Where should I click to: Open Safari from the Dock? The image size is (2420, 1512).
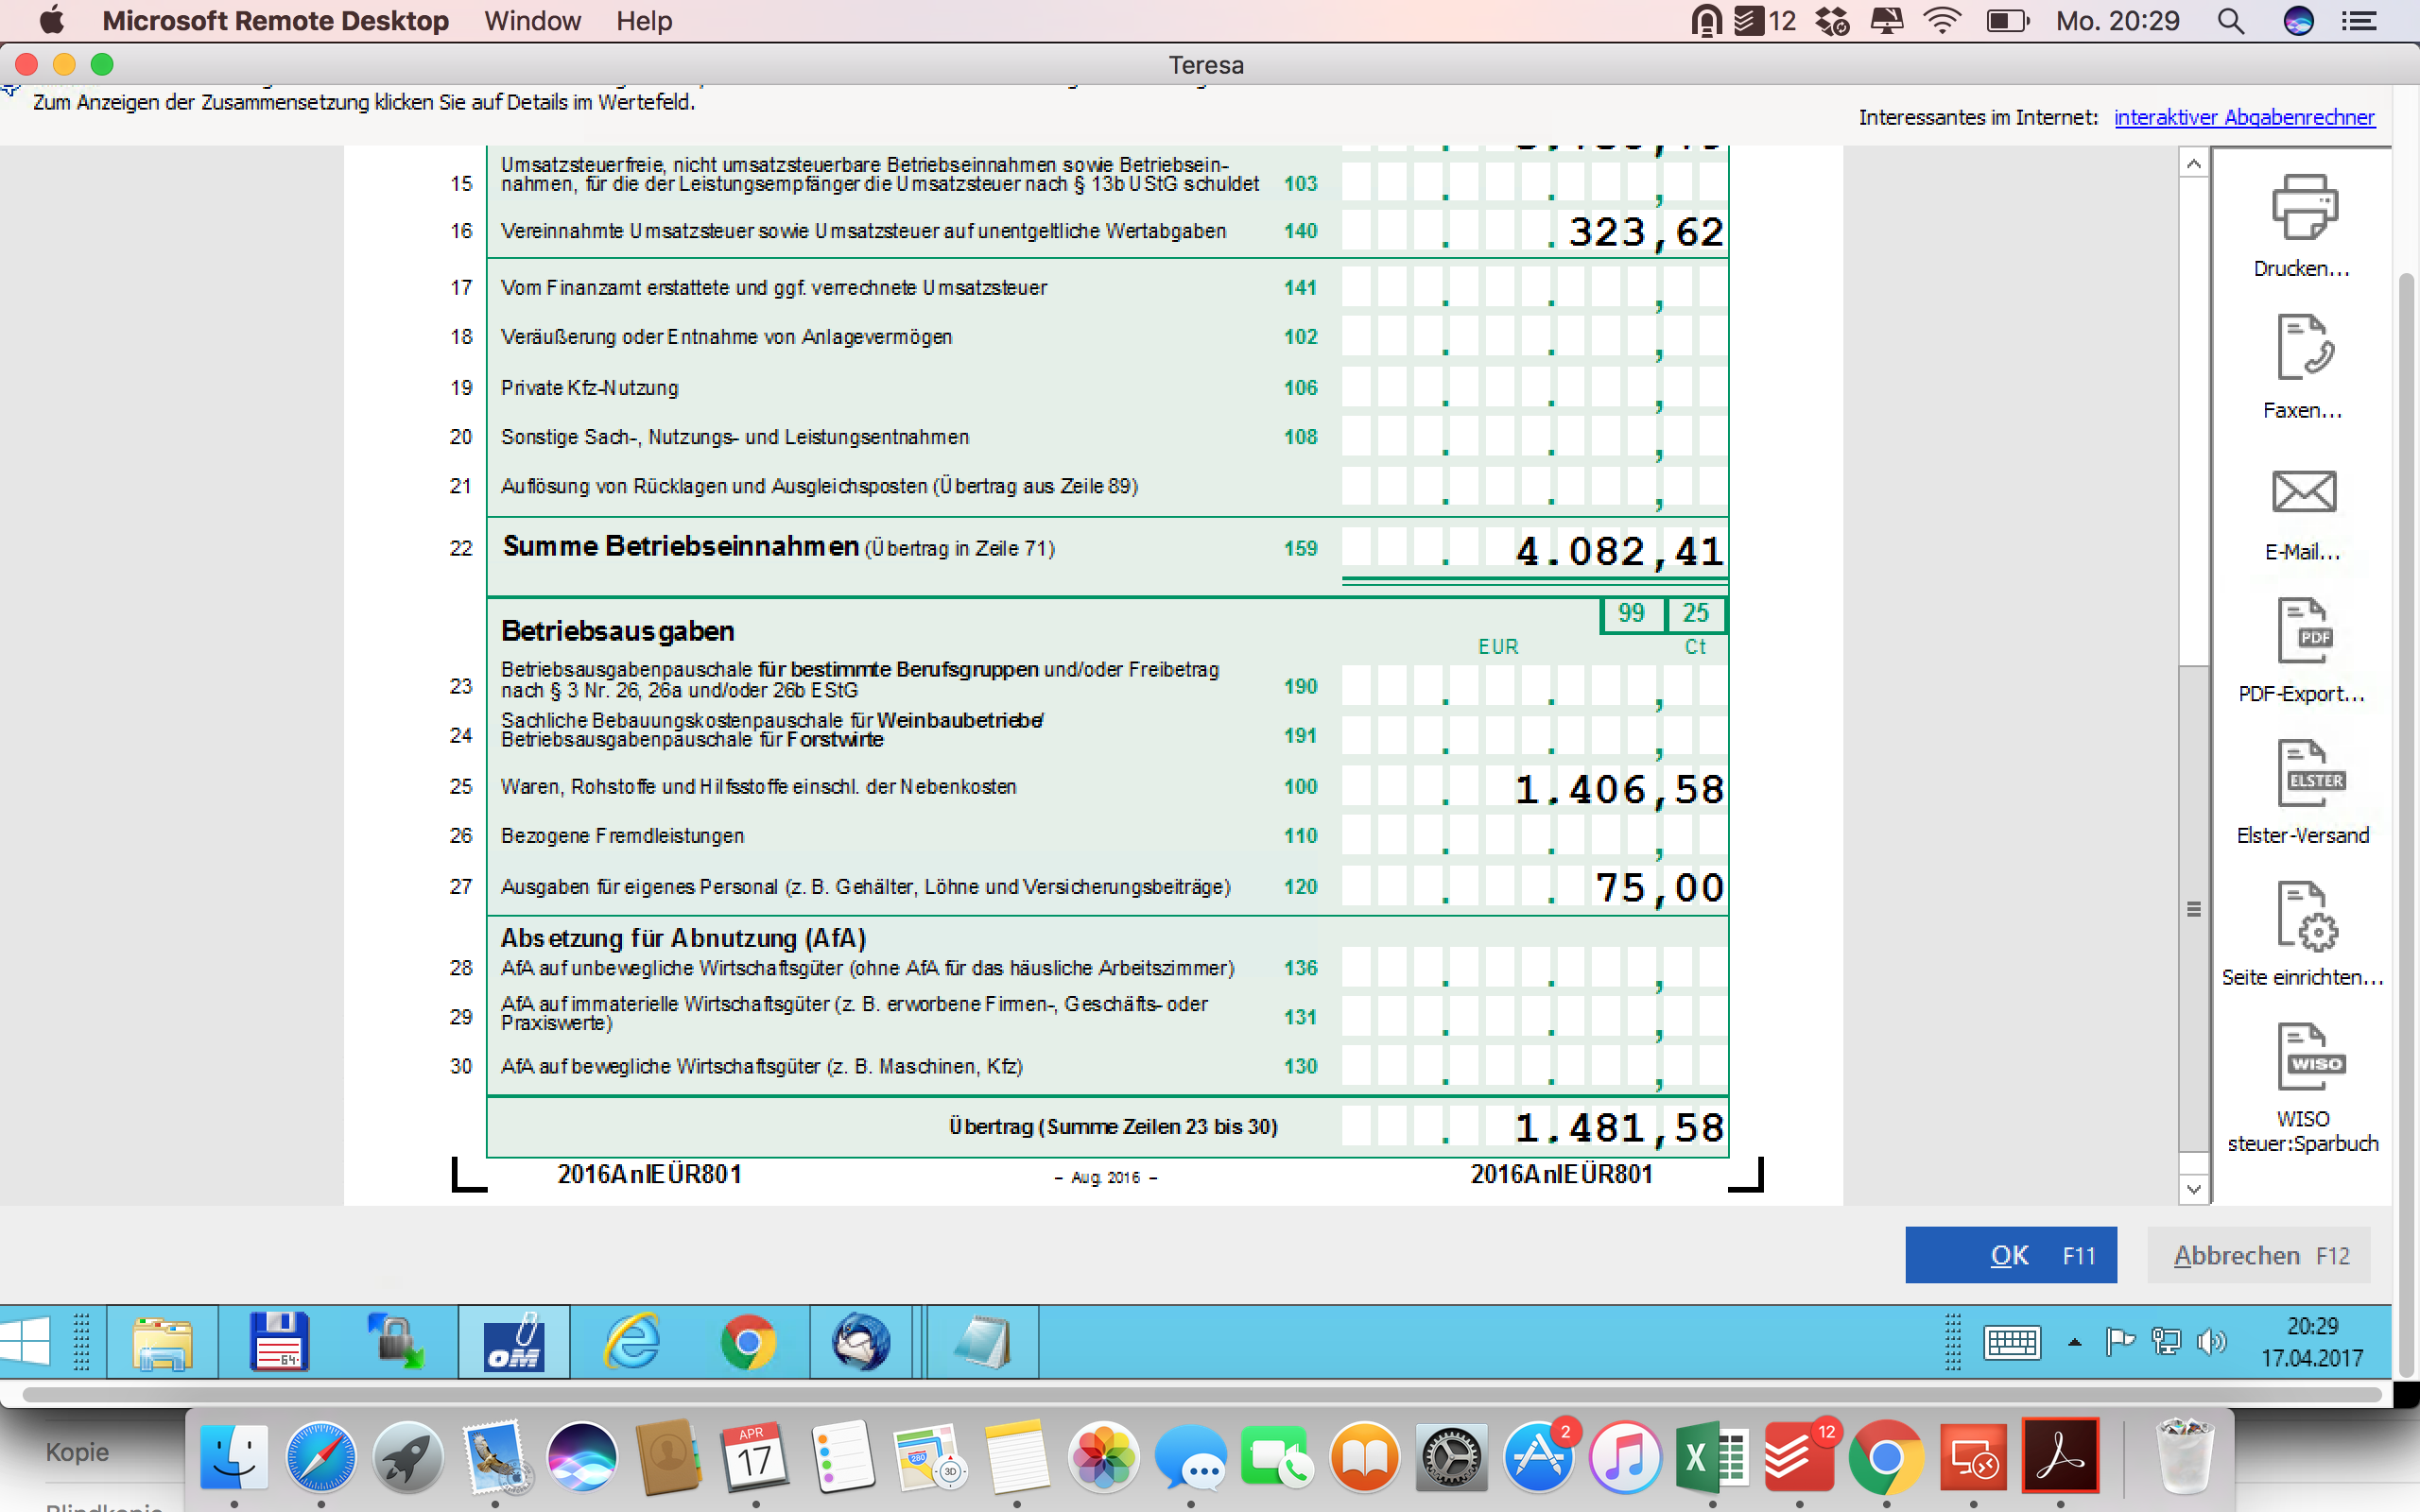coord(321,1456)
